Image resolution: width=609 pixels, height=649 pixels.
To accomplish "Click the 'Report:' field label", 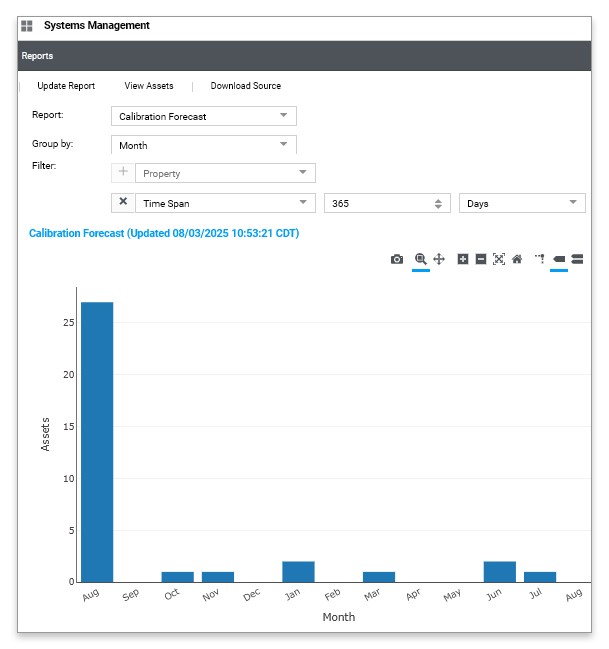I will (x=48, y=115).
